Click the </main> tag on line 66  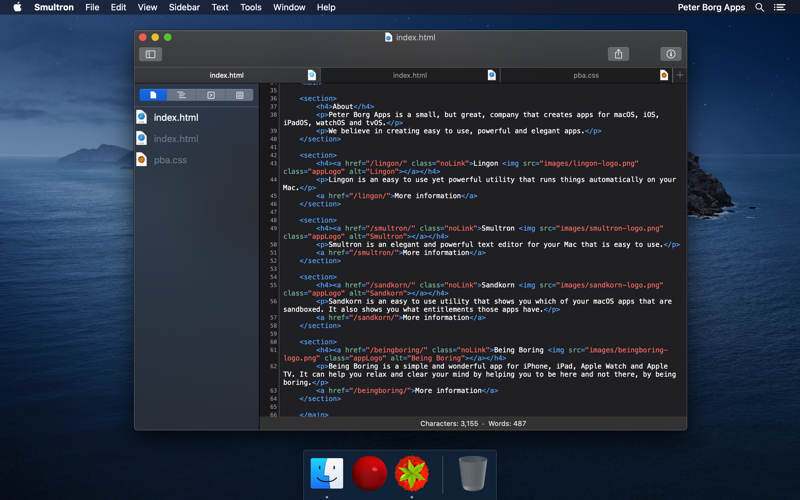pyautogui.click(x=314, y=414)
